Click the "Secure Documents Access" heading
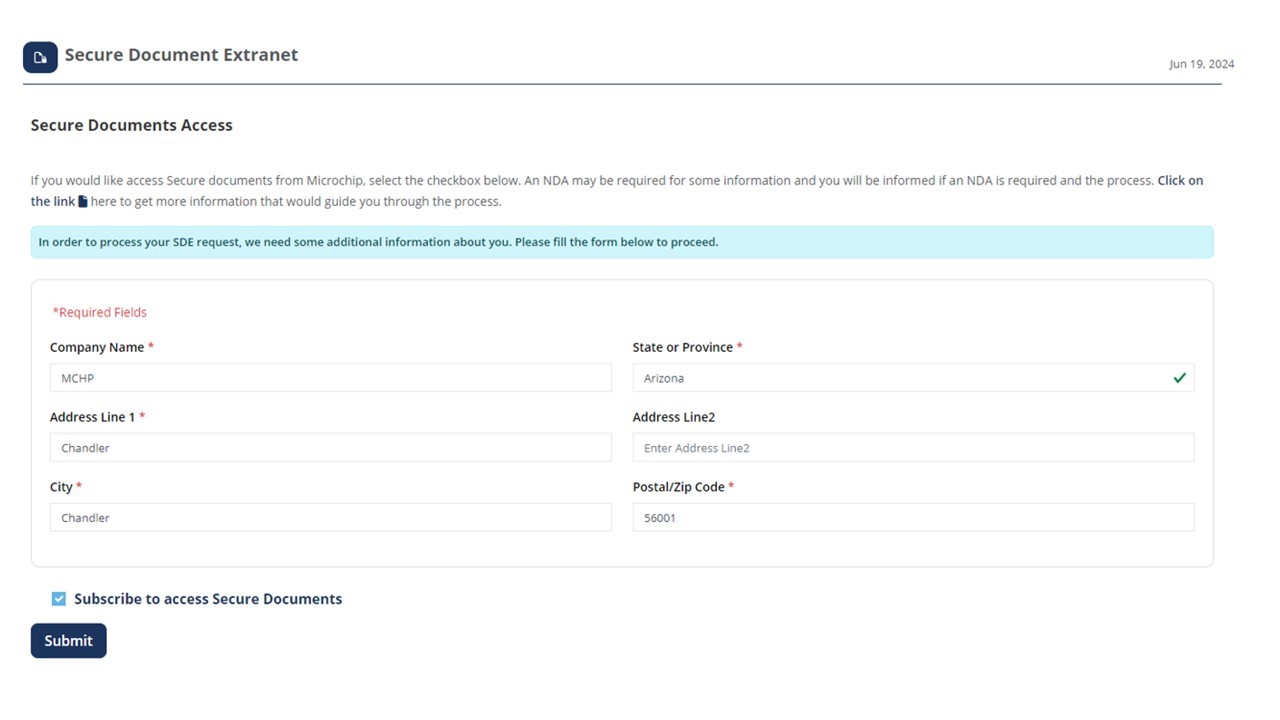This screenshot has width=1280, height=720. (131, 125)
